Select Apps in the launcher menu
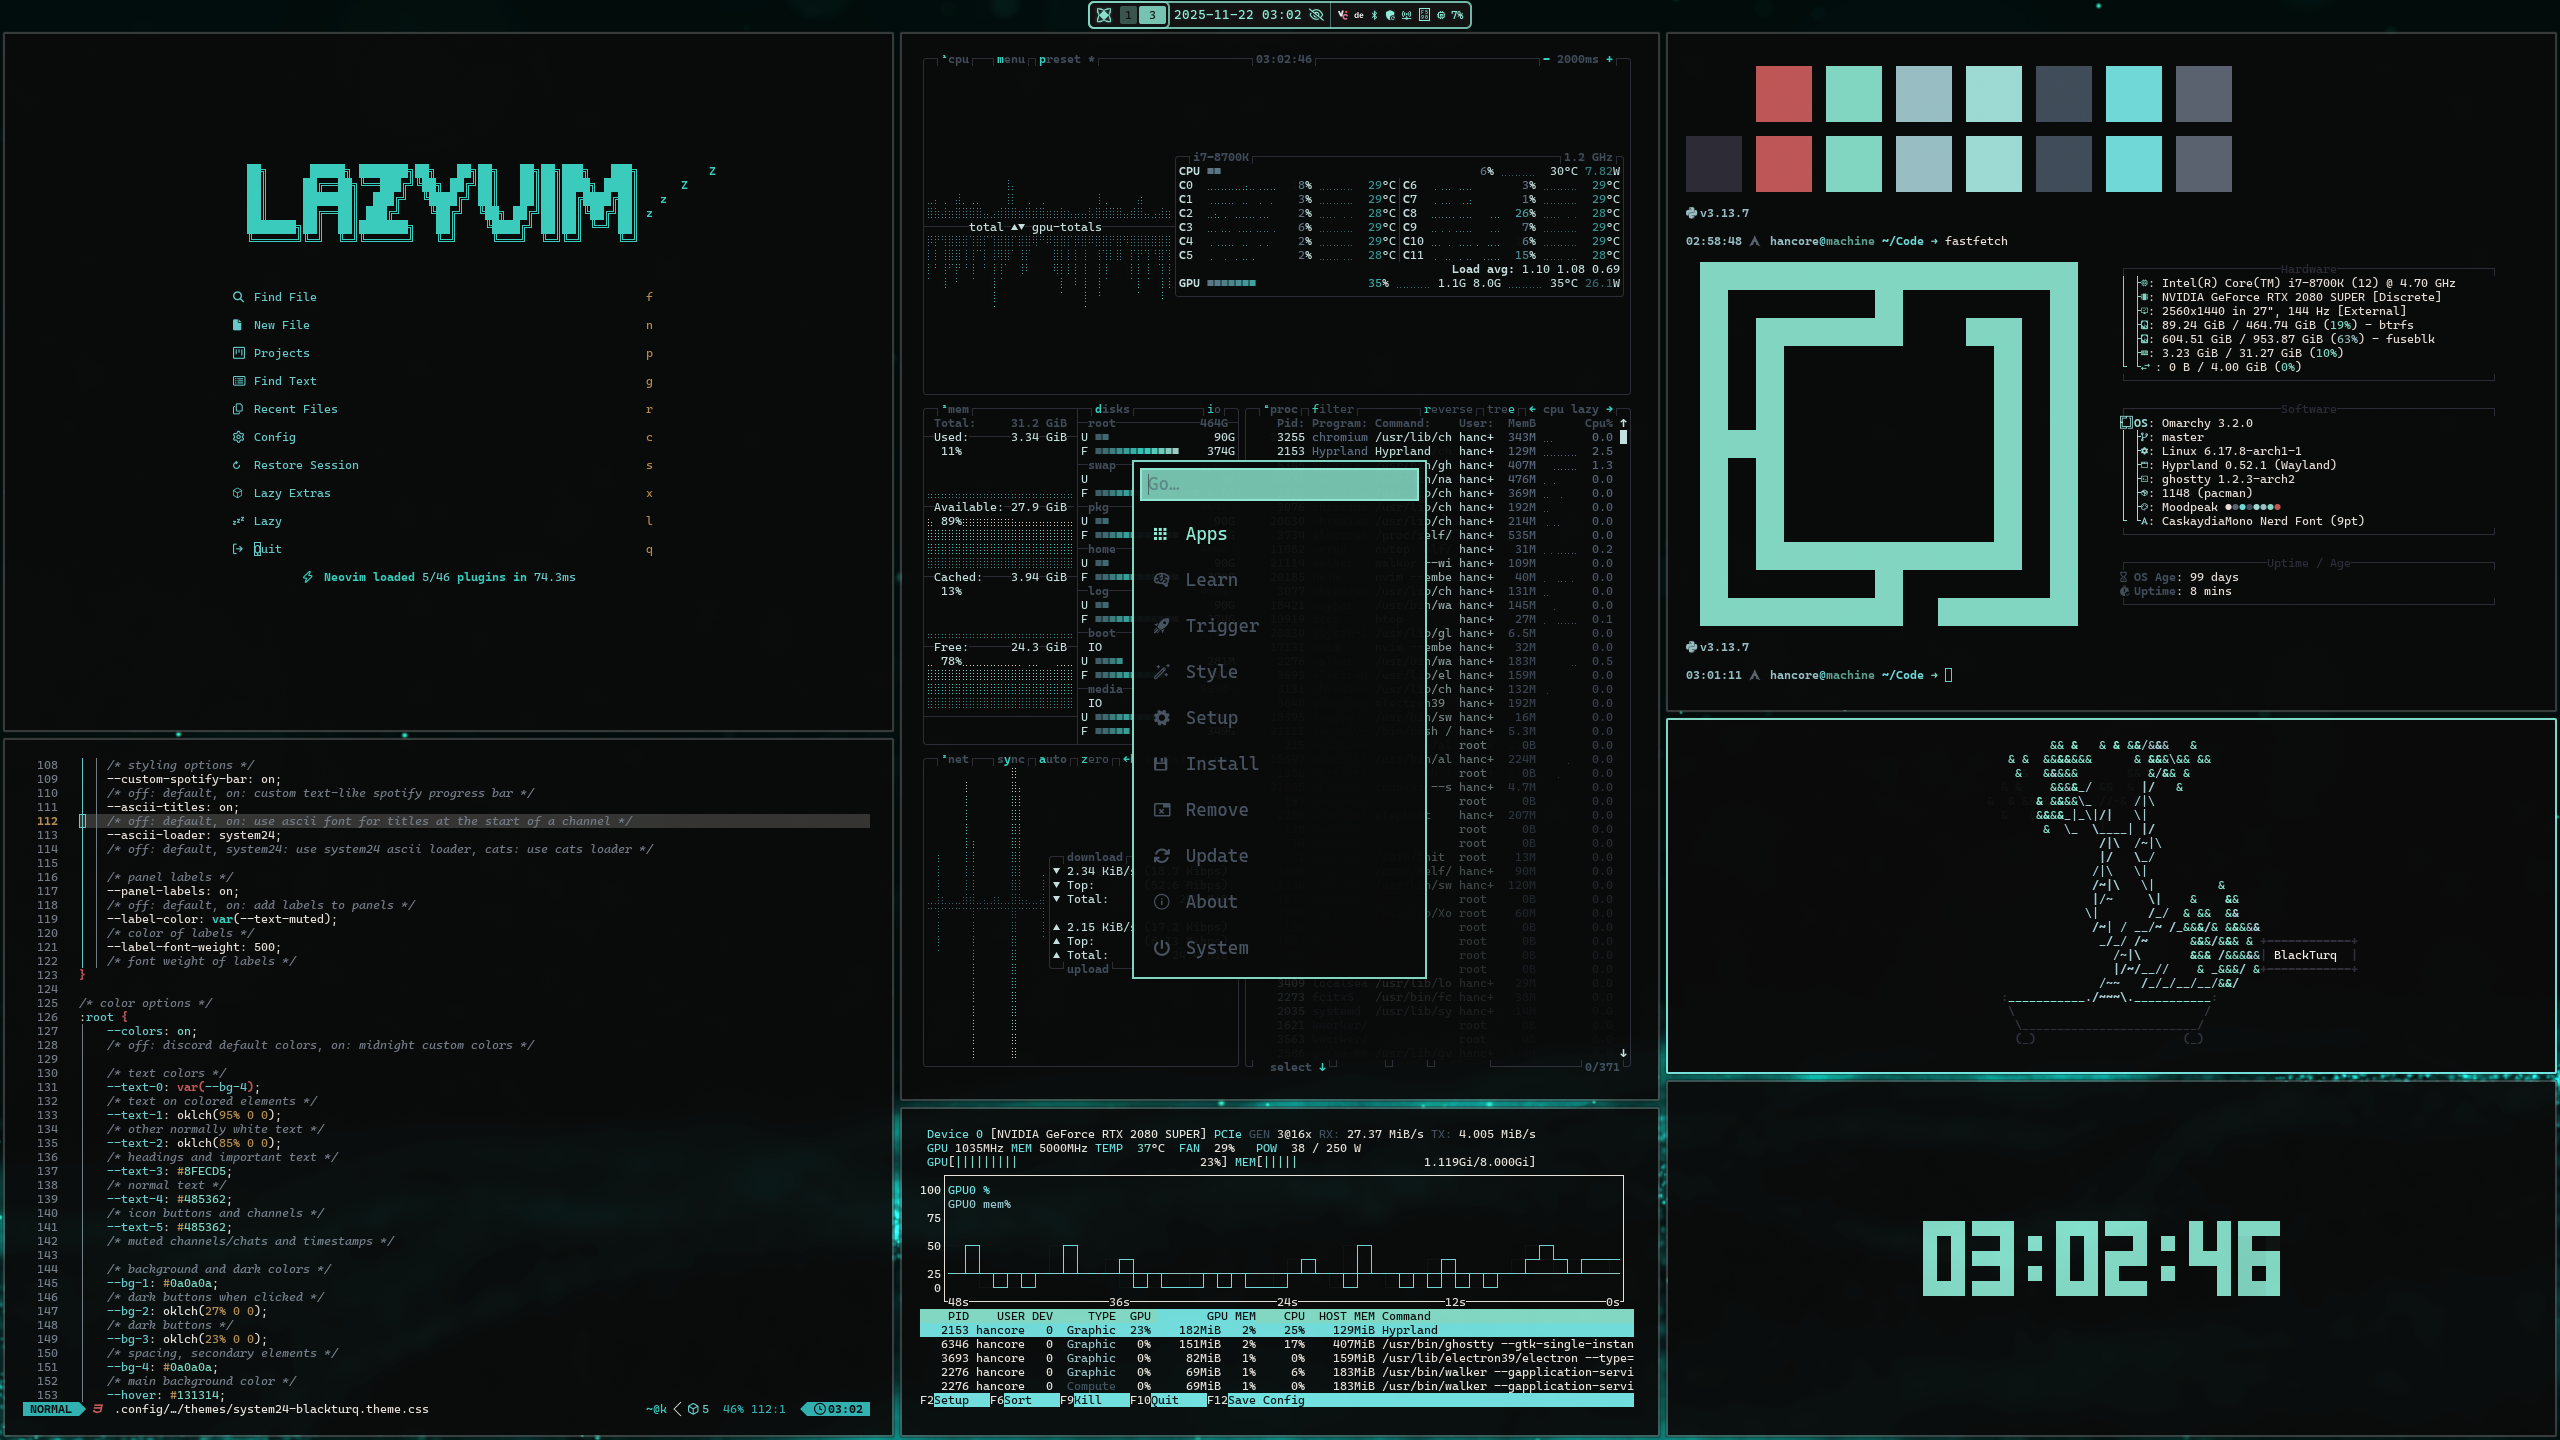Image resolution: width=2560 pixels, height=1440 pixels. pos(1279,534)
